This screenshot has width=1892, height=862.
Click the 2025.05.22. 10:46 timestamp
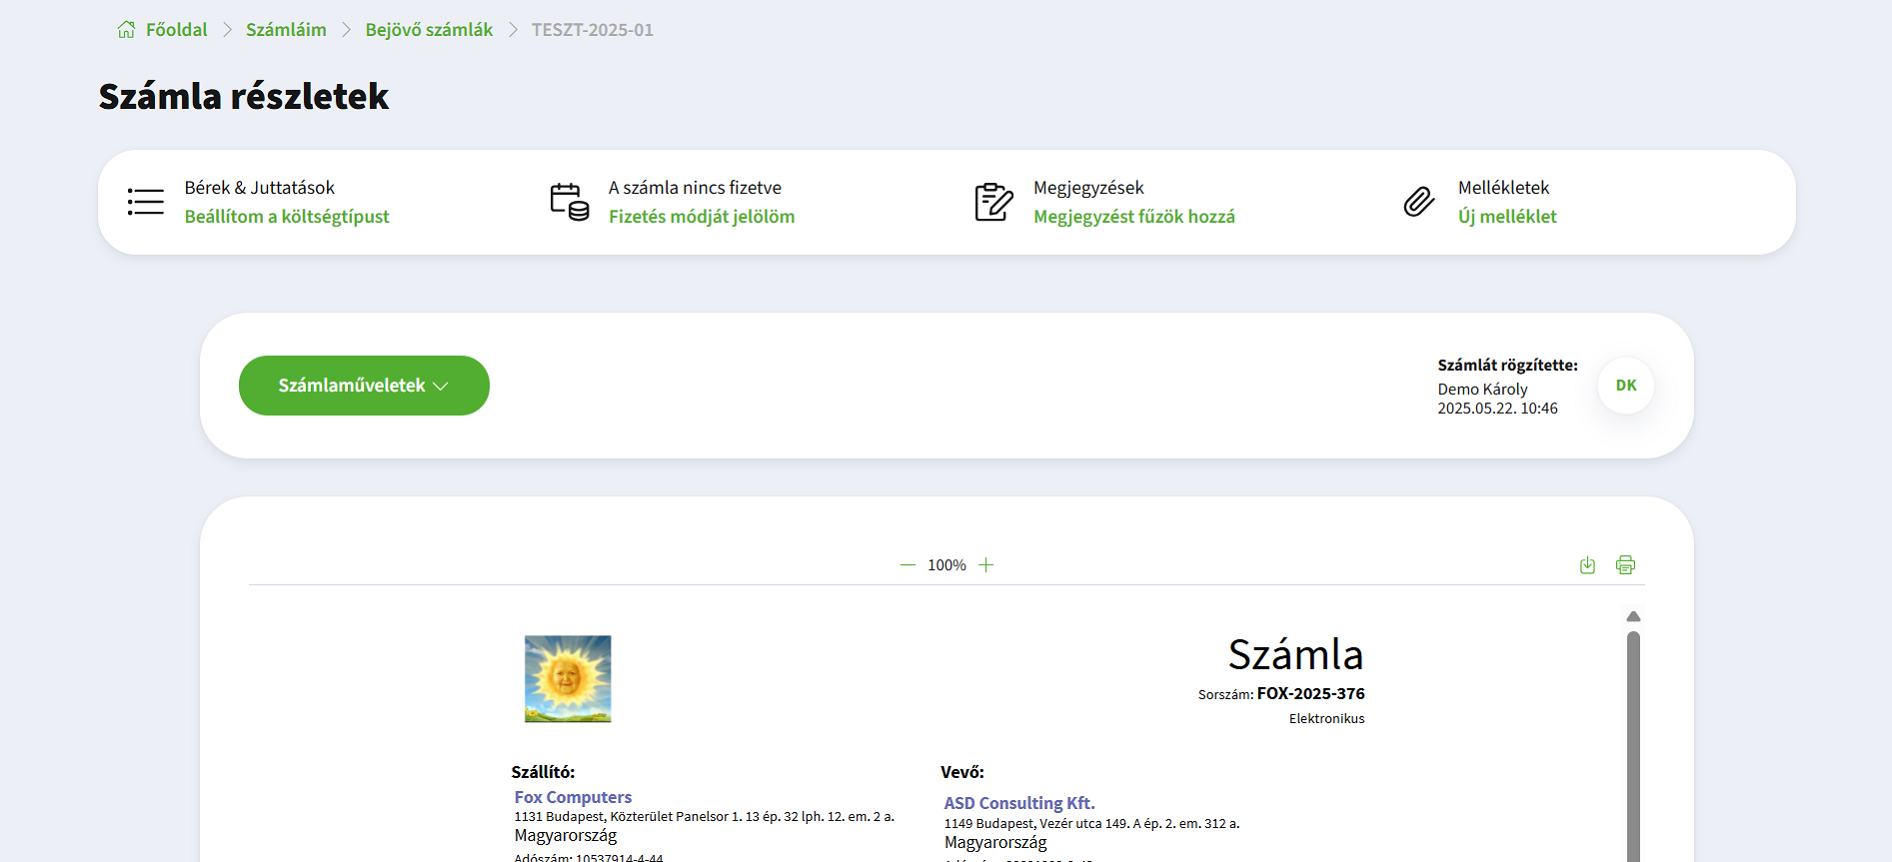1497,408
